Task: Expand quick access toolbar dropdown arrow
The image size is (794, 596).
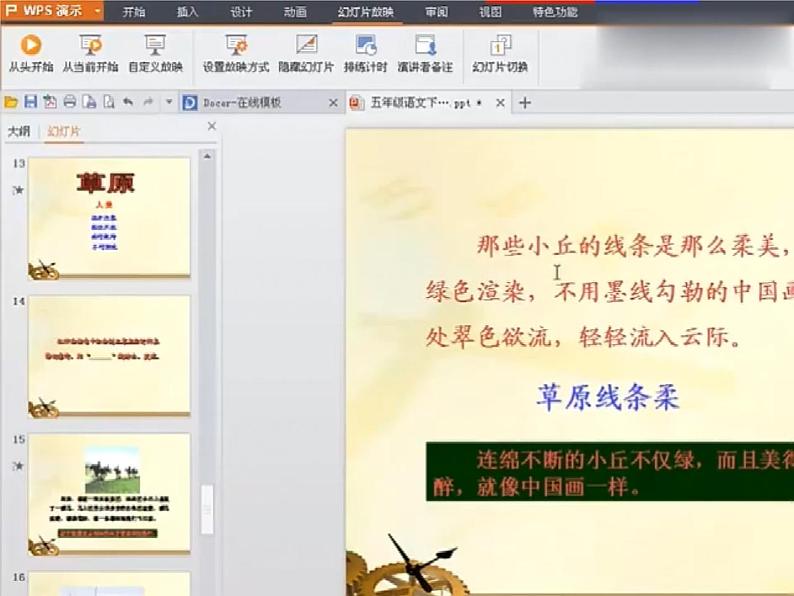Action: 169,102
